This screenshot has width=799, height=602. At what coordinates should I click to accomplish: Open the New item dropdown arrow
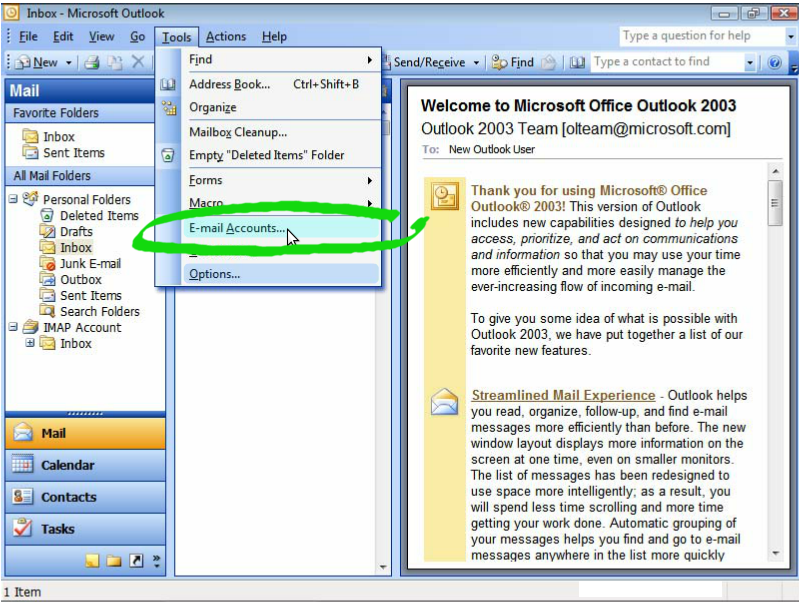pos(68,63)
